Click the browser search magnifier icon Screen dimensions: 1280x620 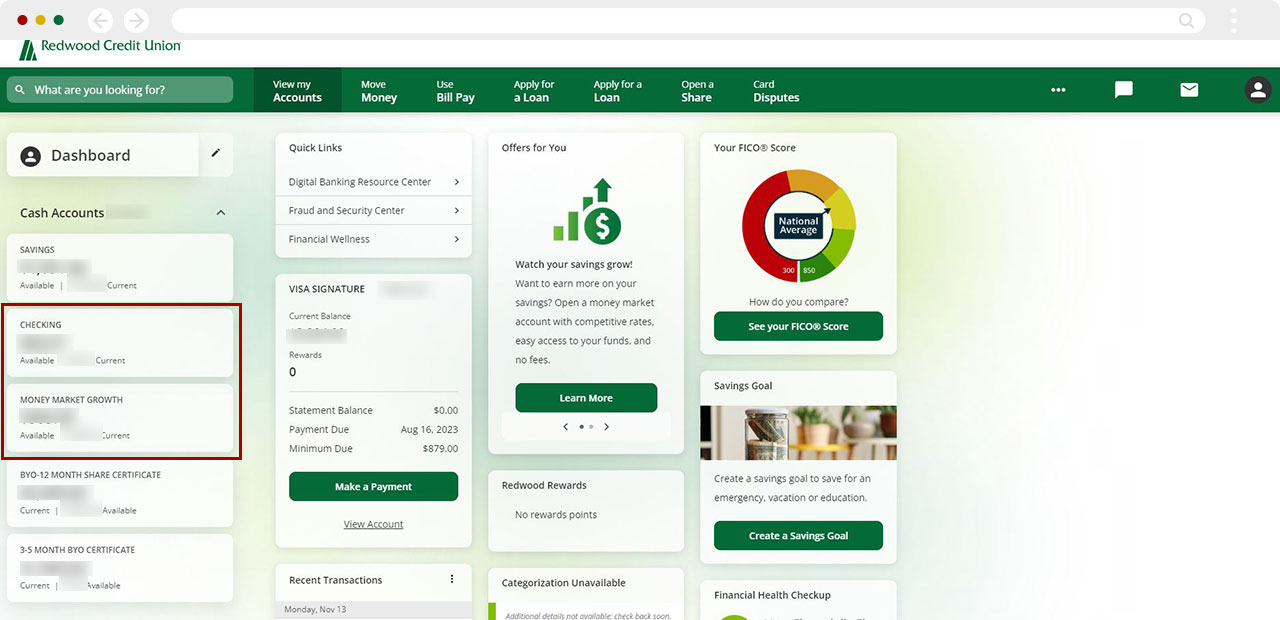[1186, 20]
